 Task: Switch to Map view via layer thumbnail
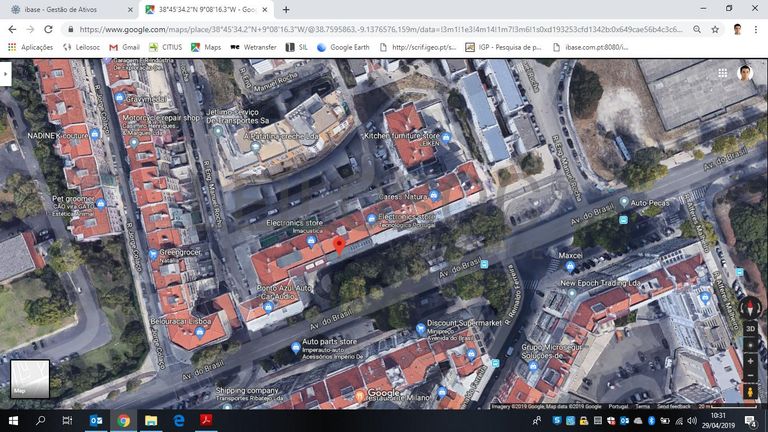pyautogui.click(x=30, y=379)
